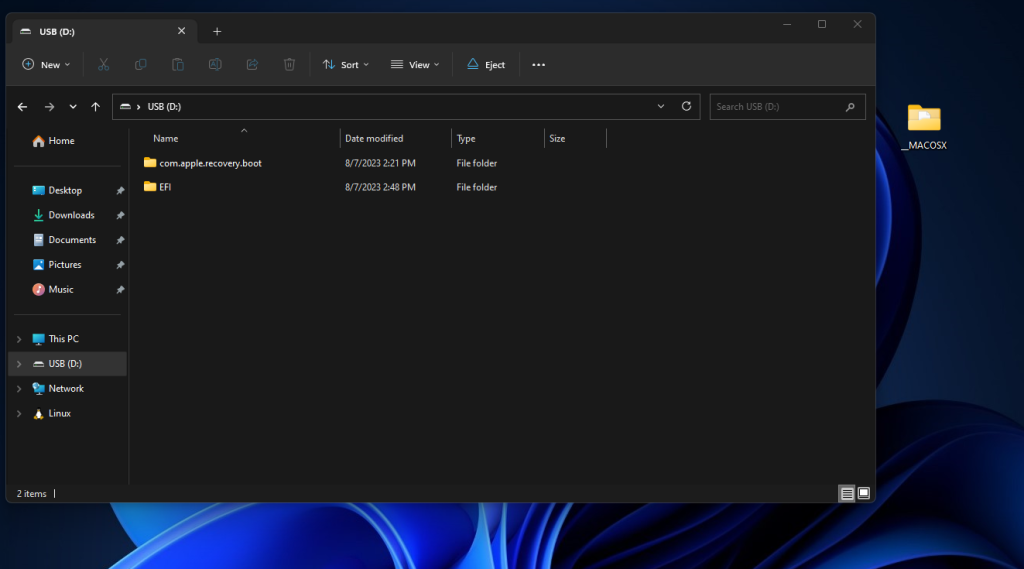
Task: Select the com.apple.recovery.boot folder
Action: click(x=210, y=163)
